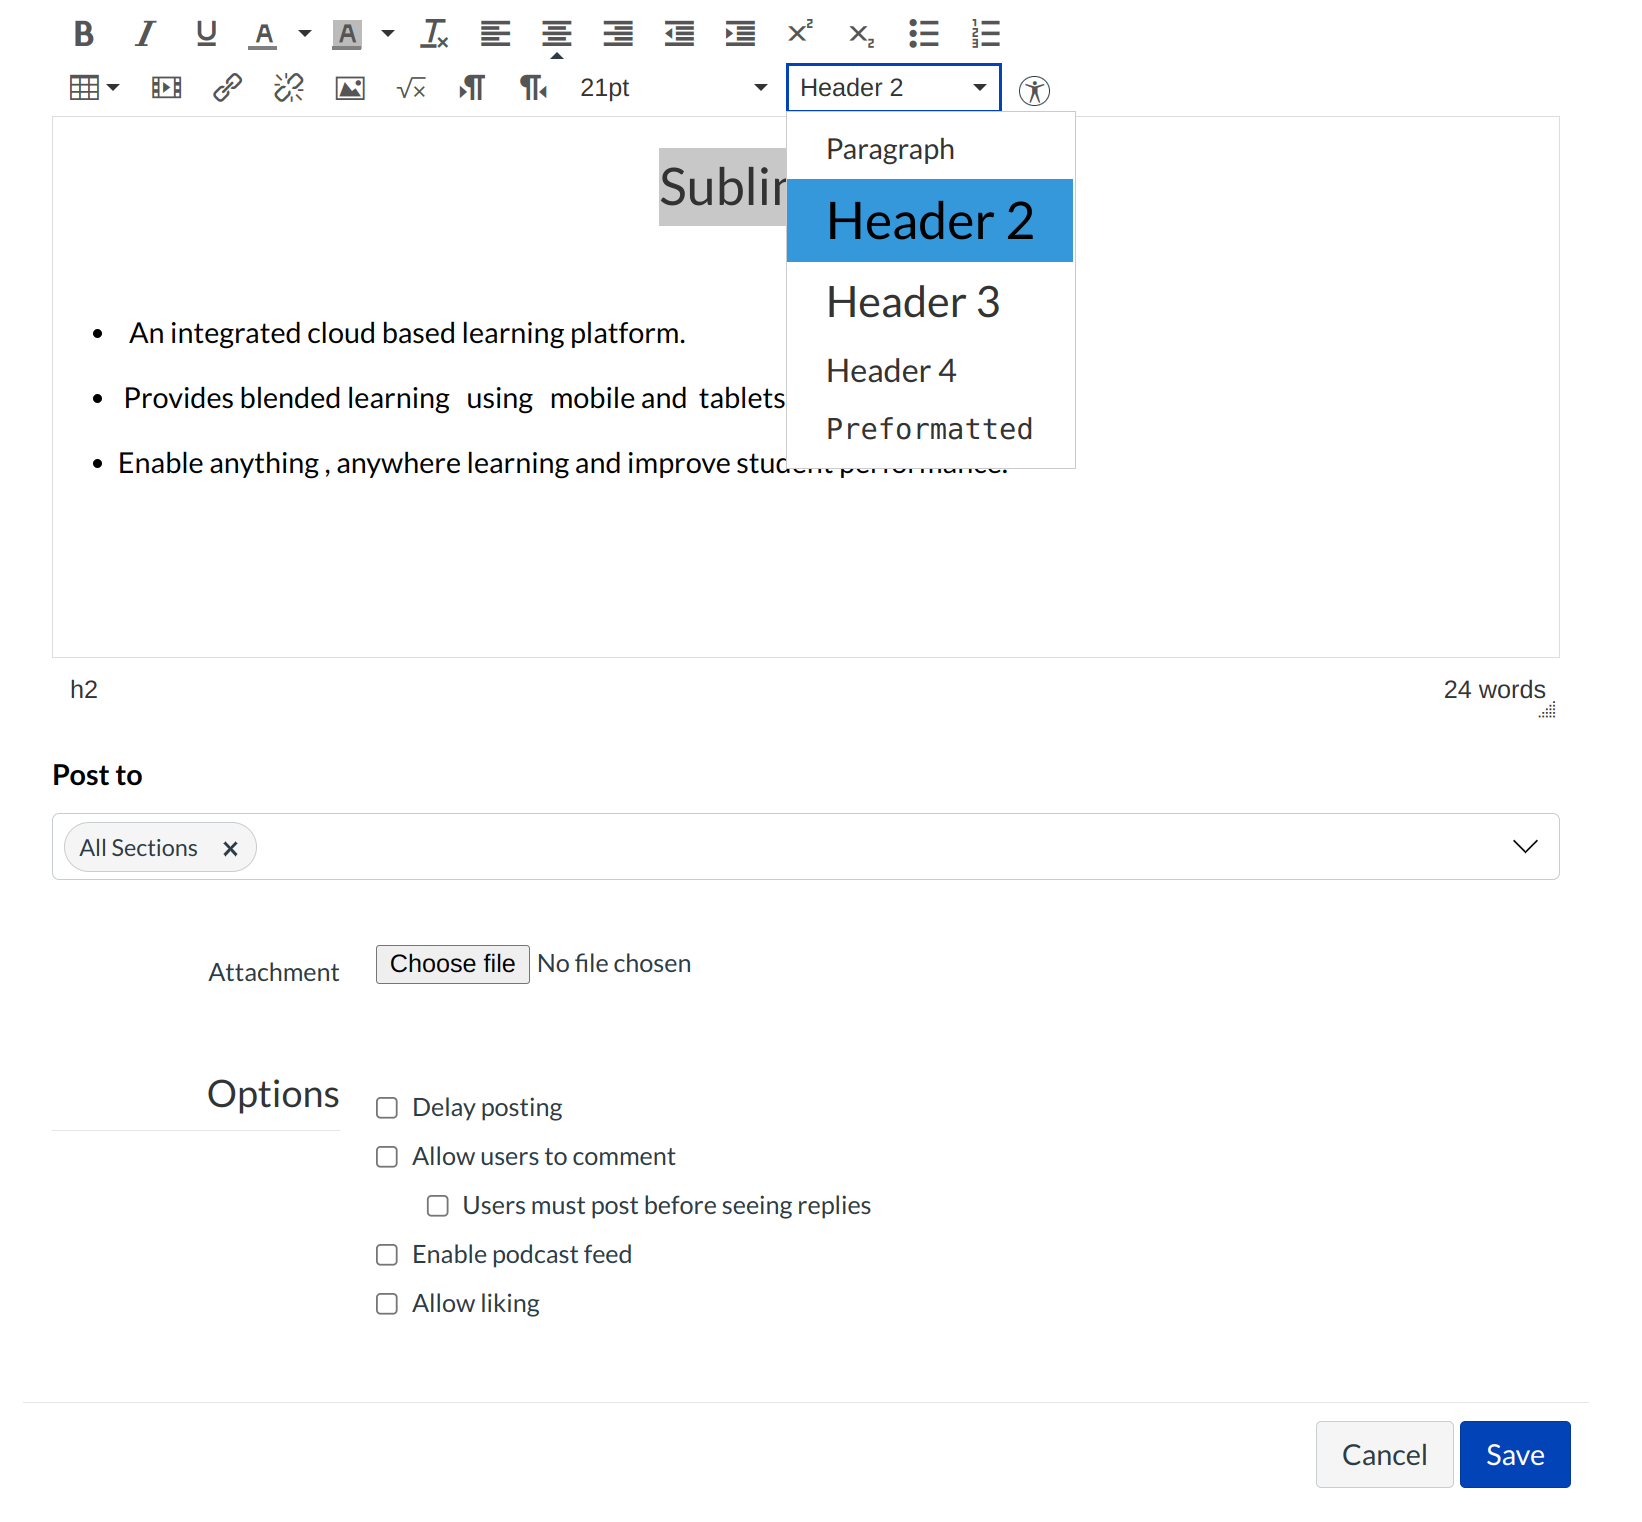Apply superscript formatting
Image resolution: width=1642 pixels, height=1522 pixels.
coord(799,33)
